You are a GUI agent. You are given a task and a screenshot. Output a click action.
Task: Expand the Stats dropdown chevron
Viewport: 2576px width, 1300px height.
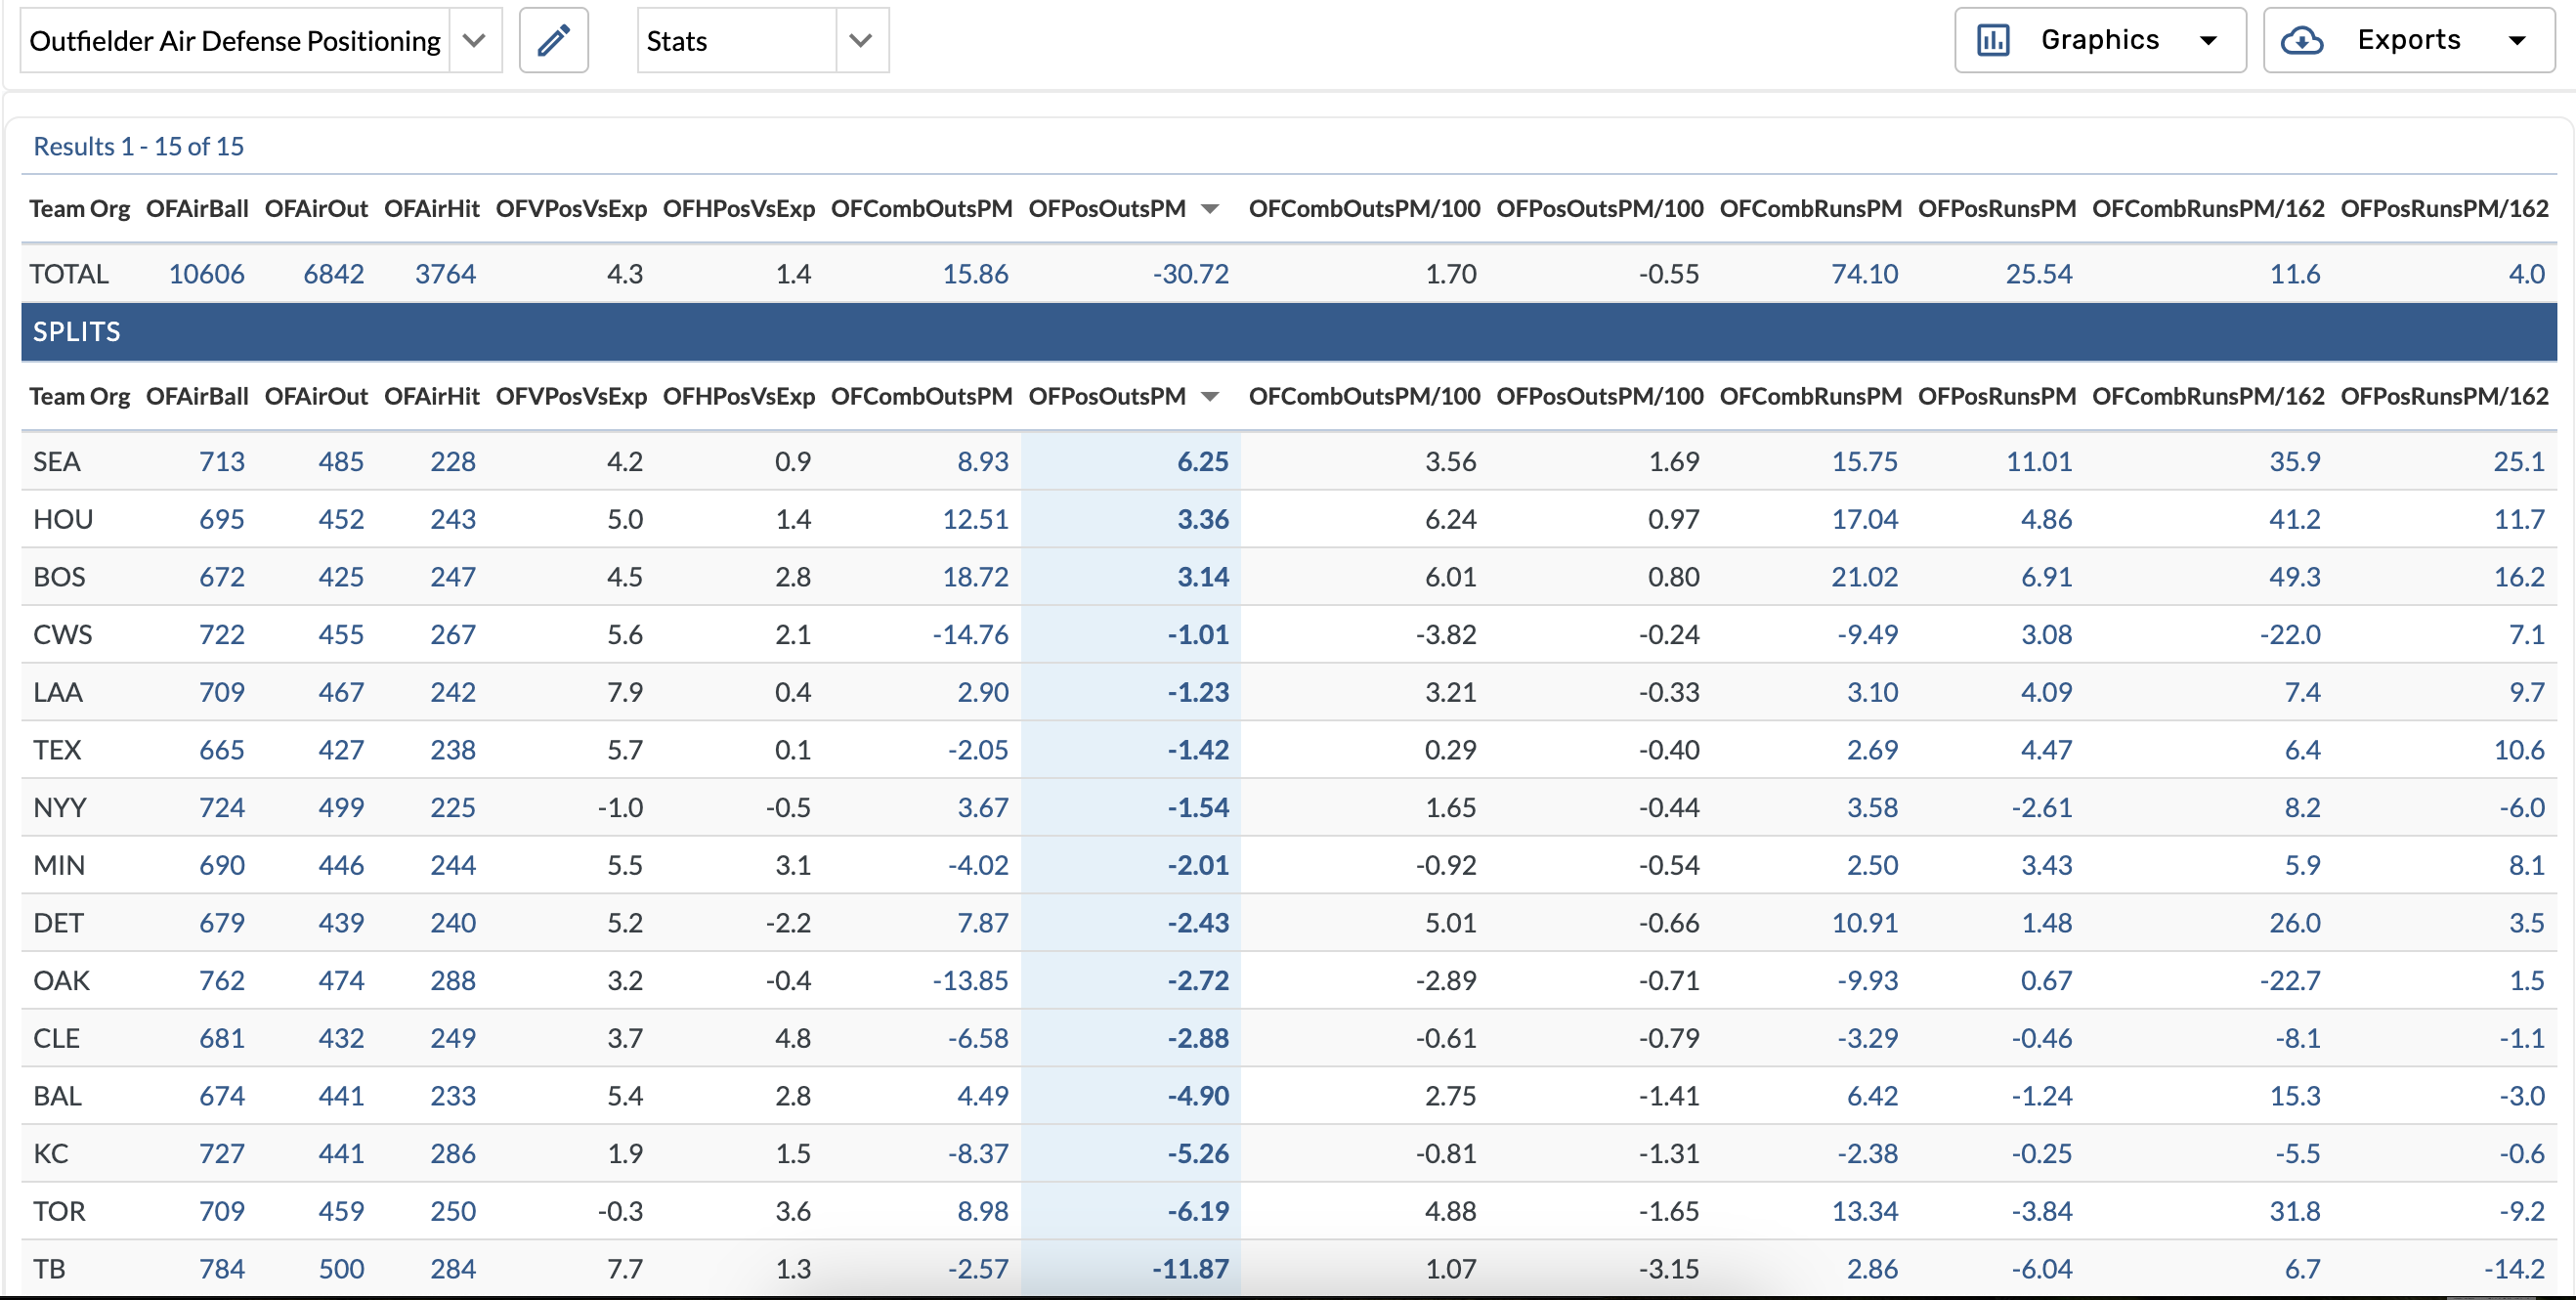(860, 41)
